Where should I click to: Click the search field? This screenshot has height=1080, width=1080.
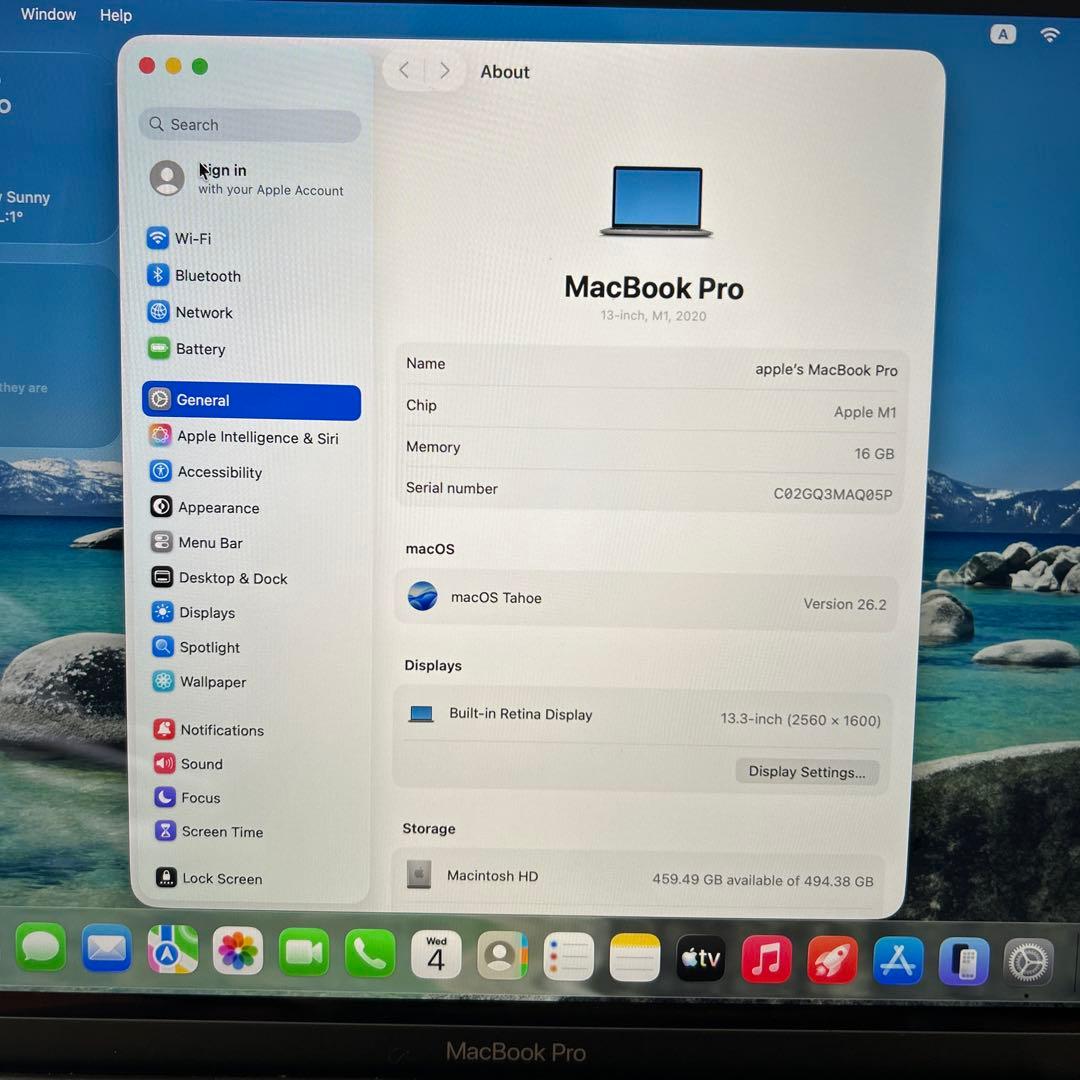(x=249, y=124)
